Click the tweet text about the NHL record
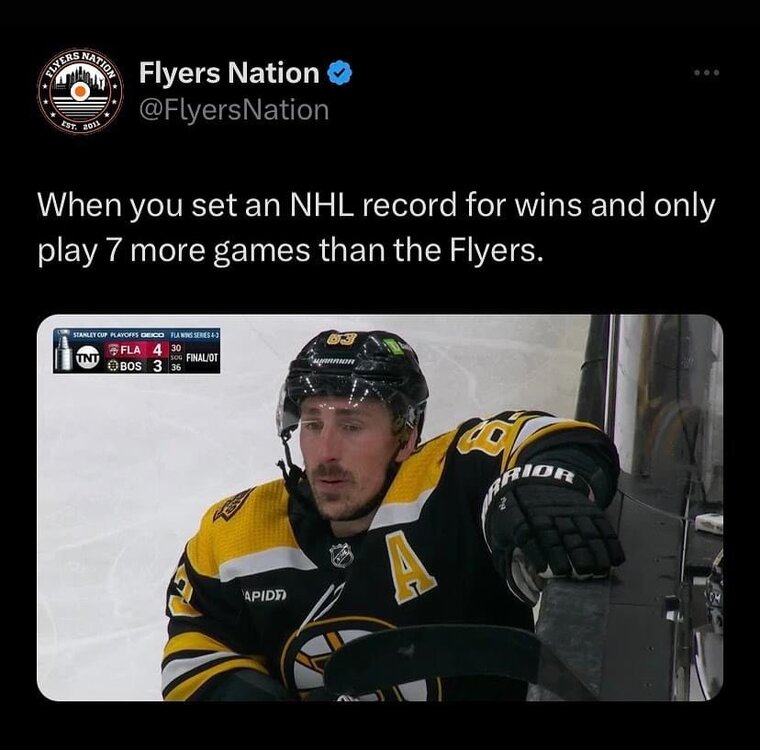 (375, 227)
